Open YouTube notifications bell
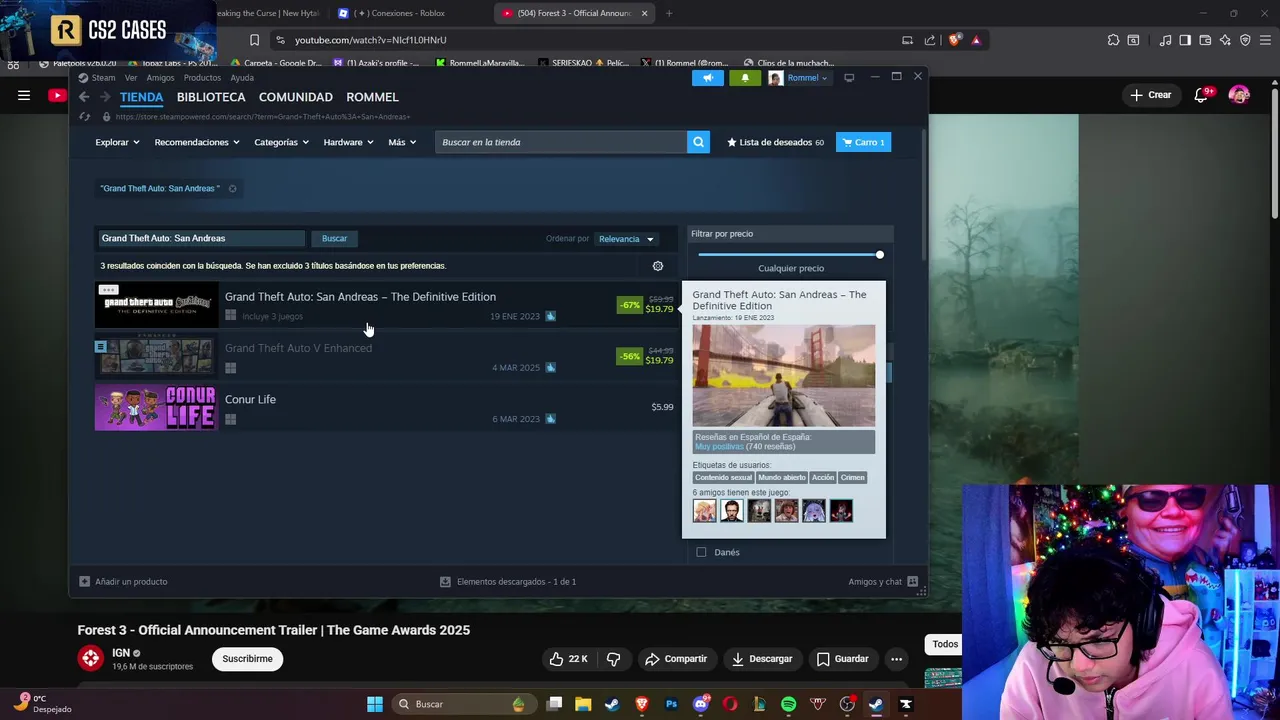The width and height of the screenshot is (1280, 720). point(1201,95)
